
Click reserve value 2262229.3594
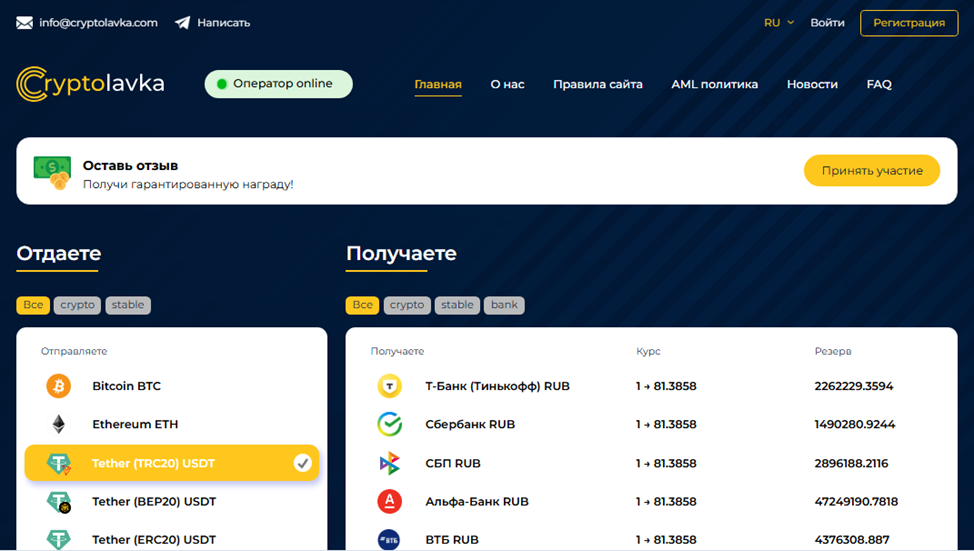click(x=853, y=386)
